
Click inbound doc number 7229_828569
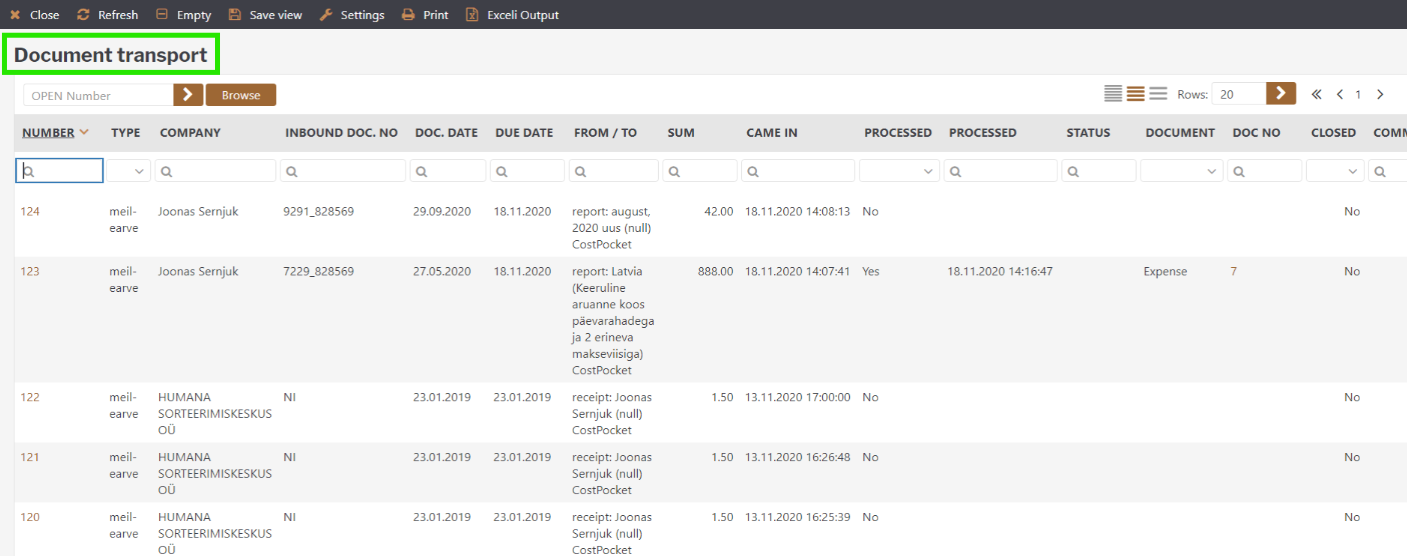coord(319,271)
